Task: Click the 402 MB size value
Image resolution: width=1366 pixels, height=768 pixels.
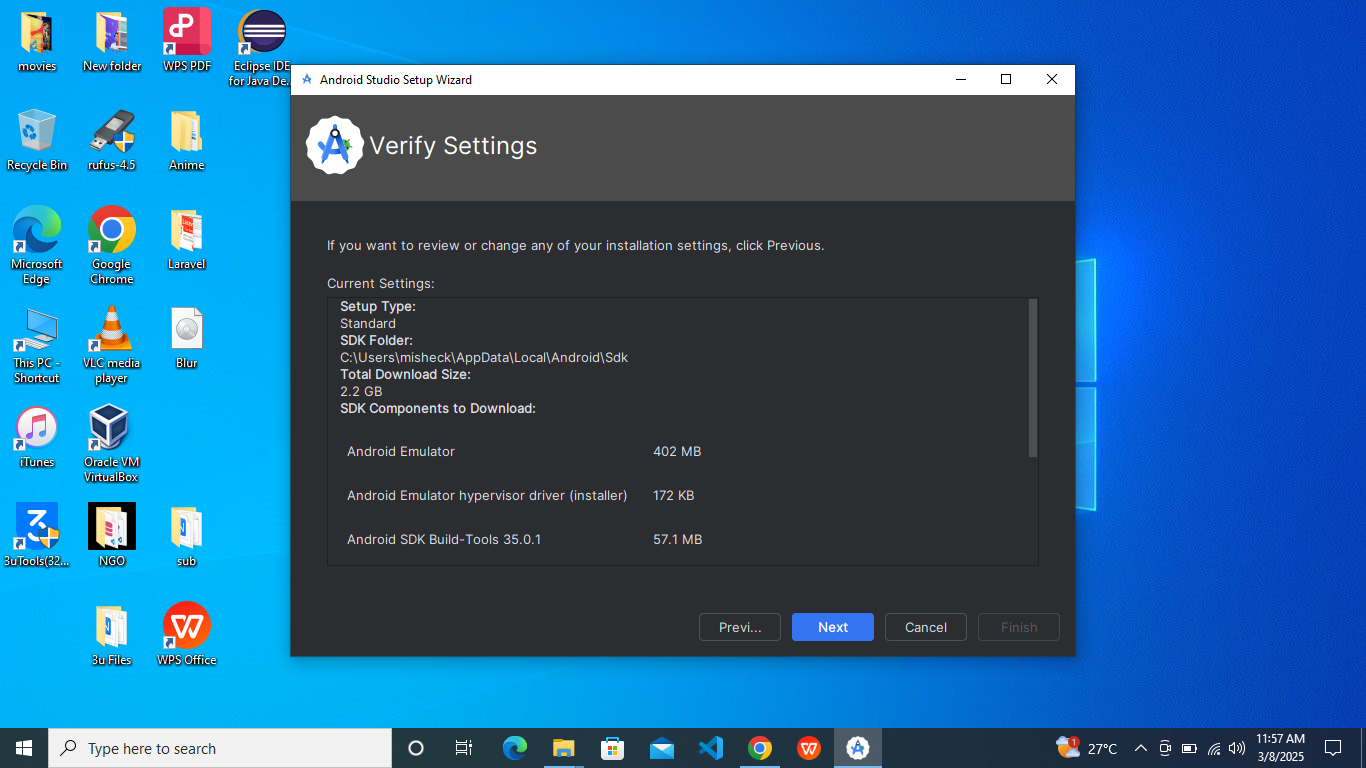Action: coord(677,451)
